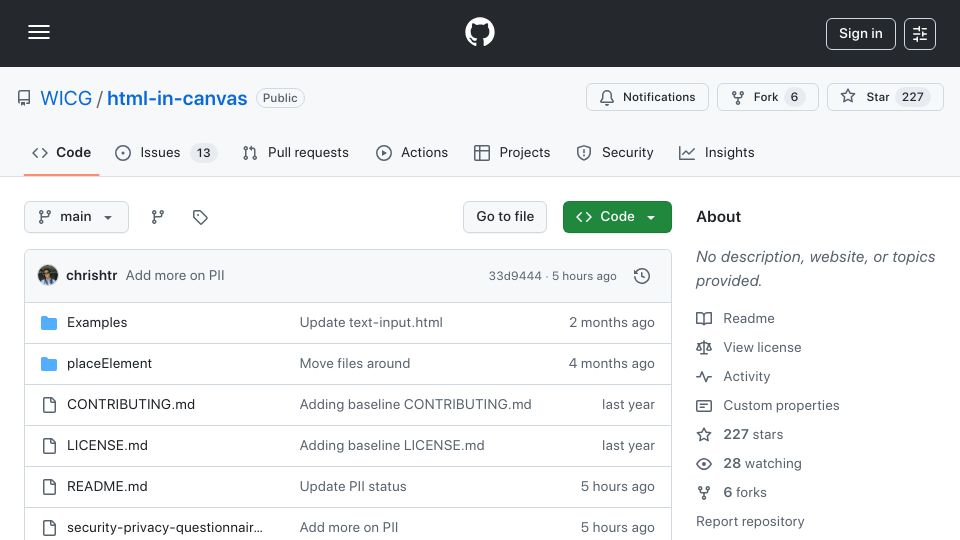Open the README.md file
The height and width of the screenshot is (540, 960).
click(x=107, y=487)
